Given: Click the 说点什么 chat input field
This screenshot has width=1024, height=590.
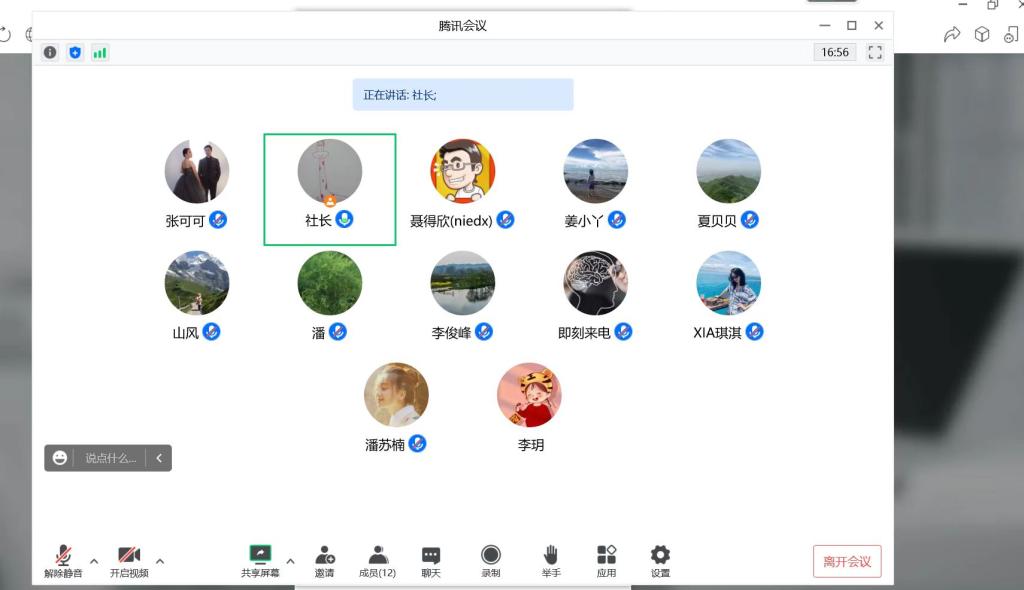Looking at the screenshot, I should tap(110, 458).
